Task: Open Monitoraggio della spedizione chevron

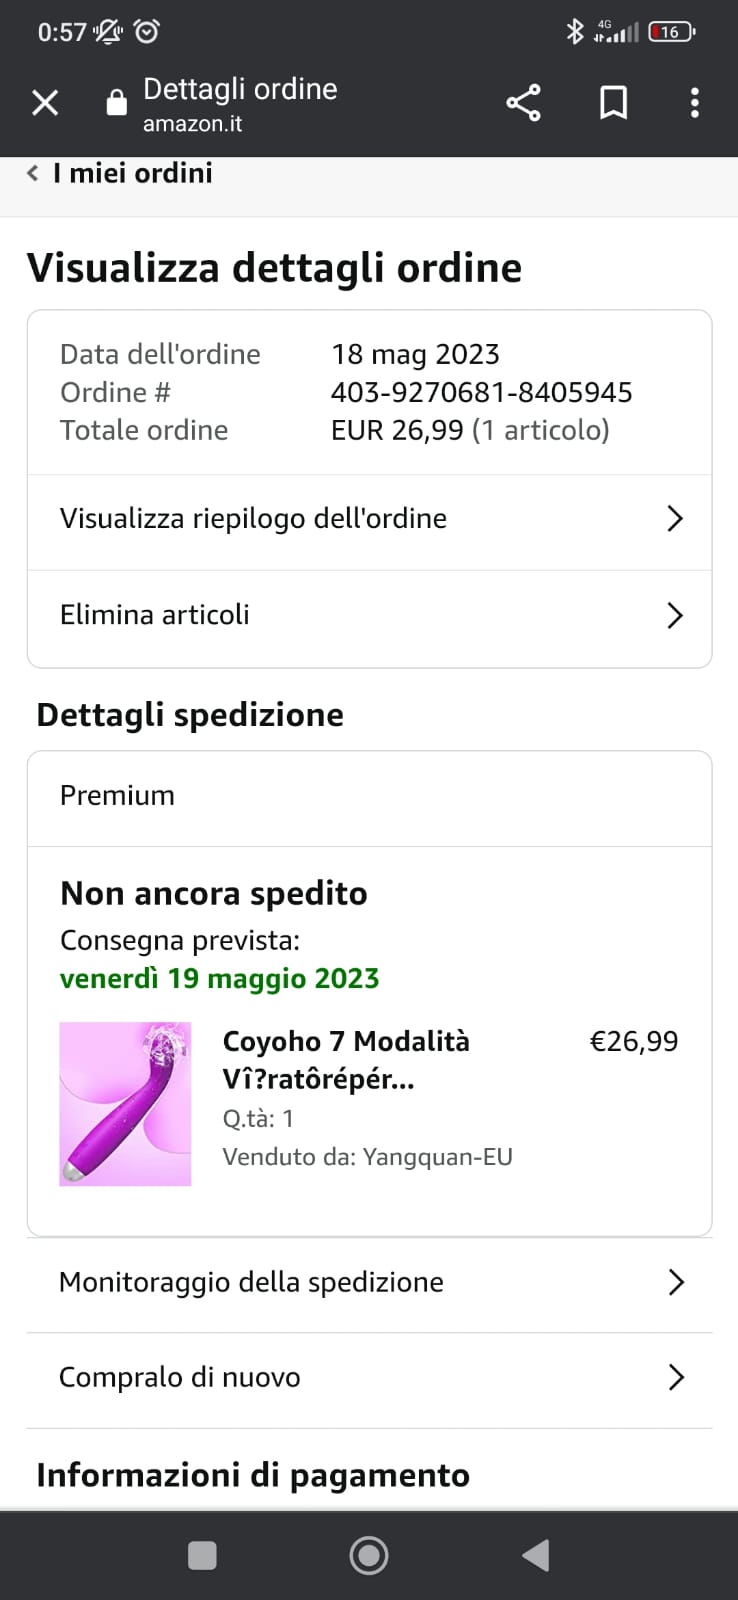Action: point(675,1282)
